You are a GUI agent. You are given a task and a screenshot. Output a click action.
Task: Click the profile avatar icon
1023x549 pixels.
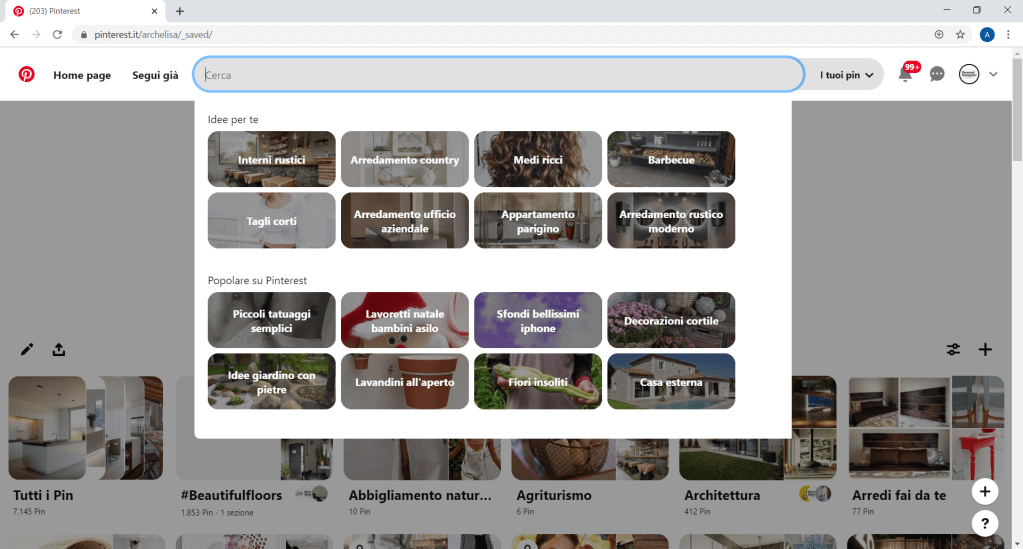click(x=968, y=74)
